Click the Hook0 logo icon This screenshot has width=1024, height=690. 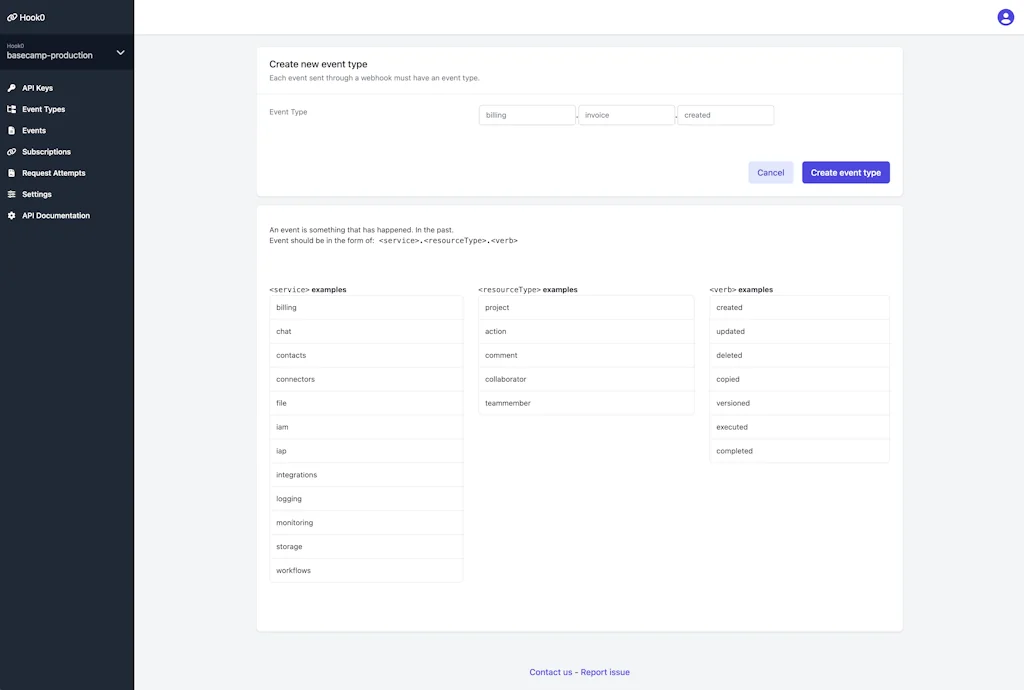click(12, 17)
